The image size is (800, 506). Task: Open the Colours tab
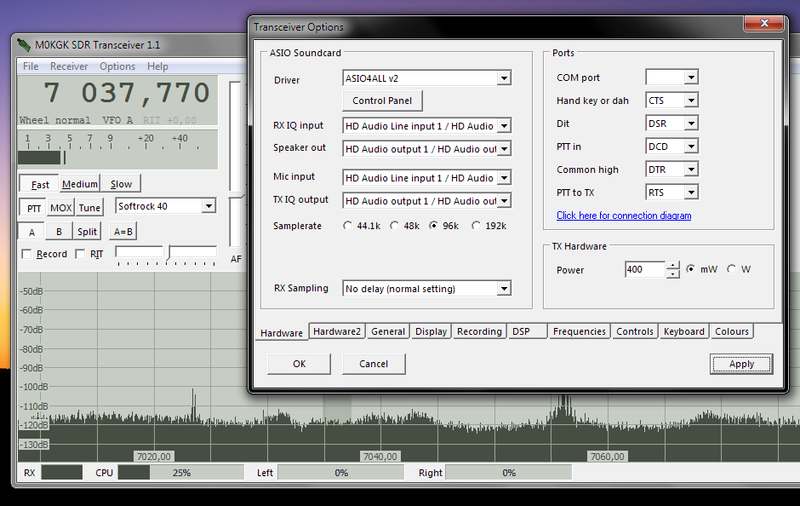[731, 331]
